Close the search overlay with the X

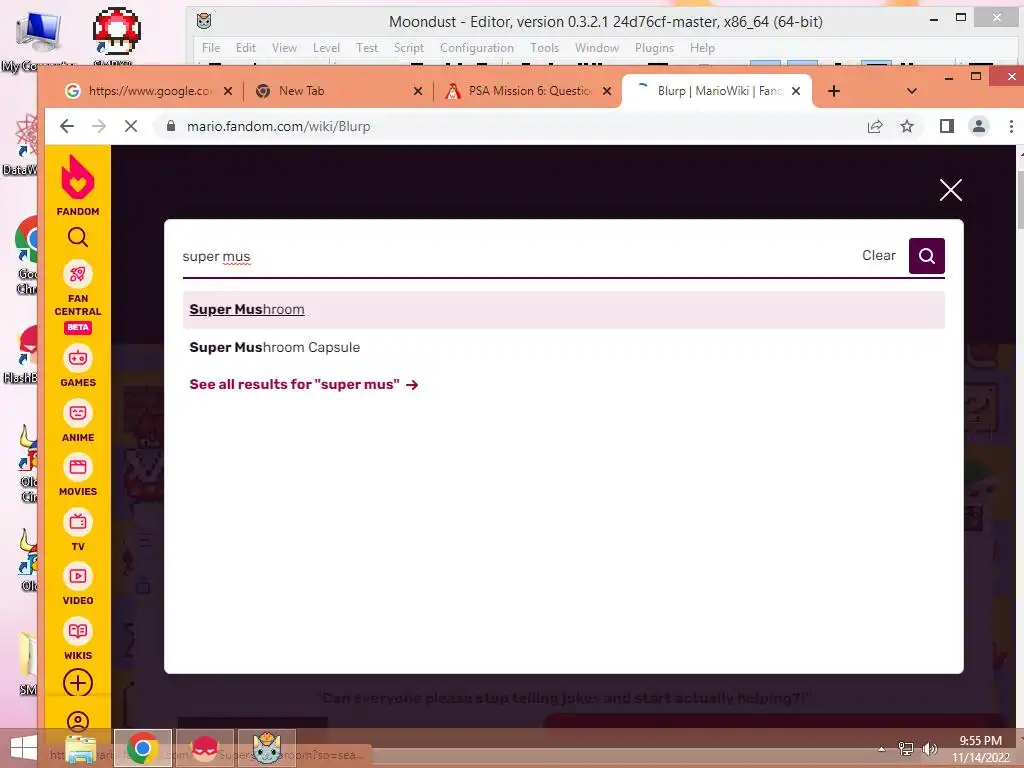(x=950, y=190)
